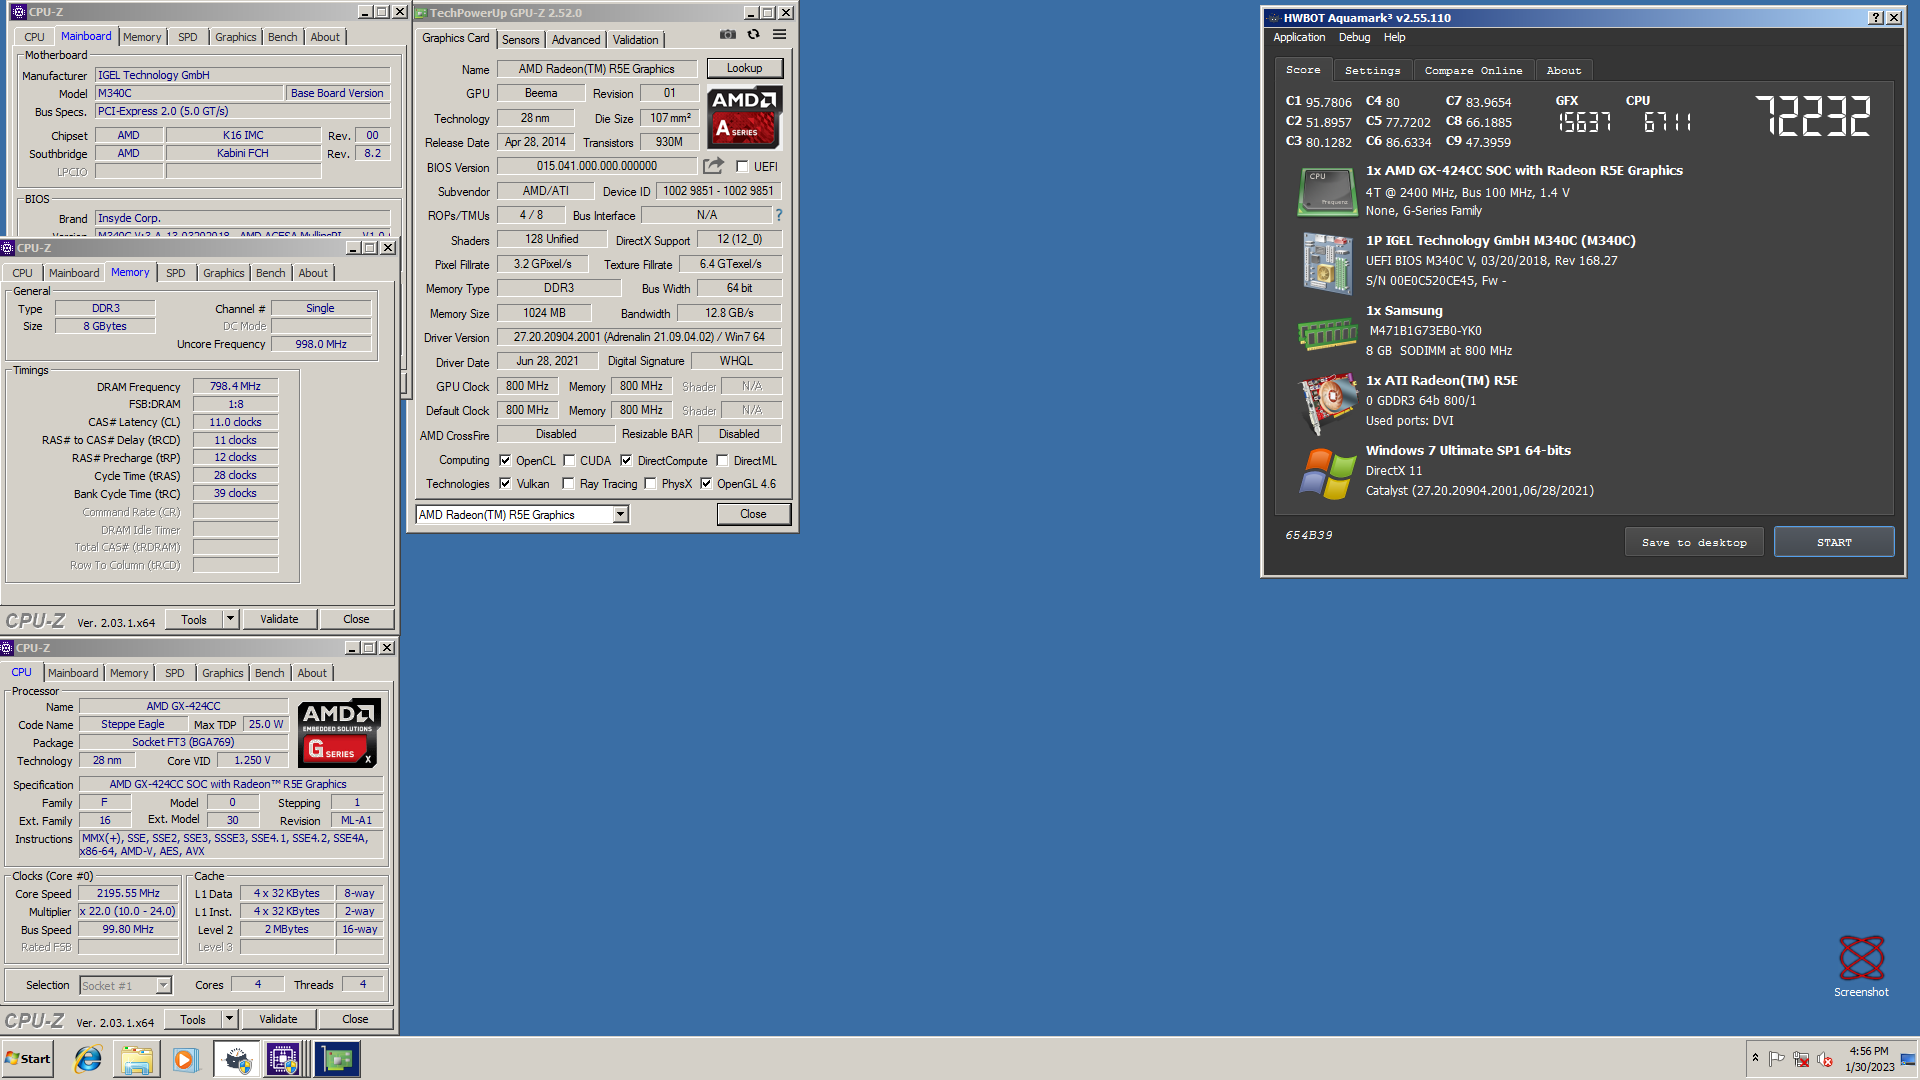The image size is (1920, 1080).
Task: Switch to GPU-Z via taskbar card icon
Action: (x=337, y=1059)
